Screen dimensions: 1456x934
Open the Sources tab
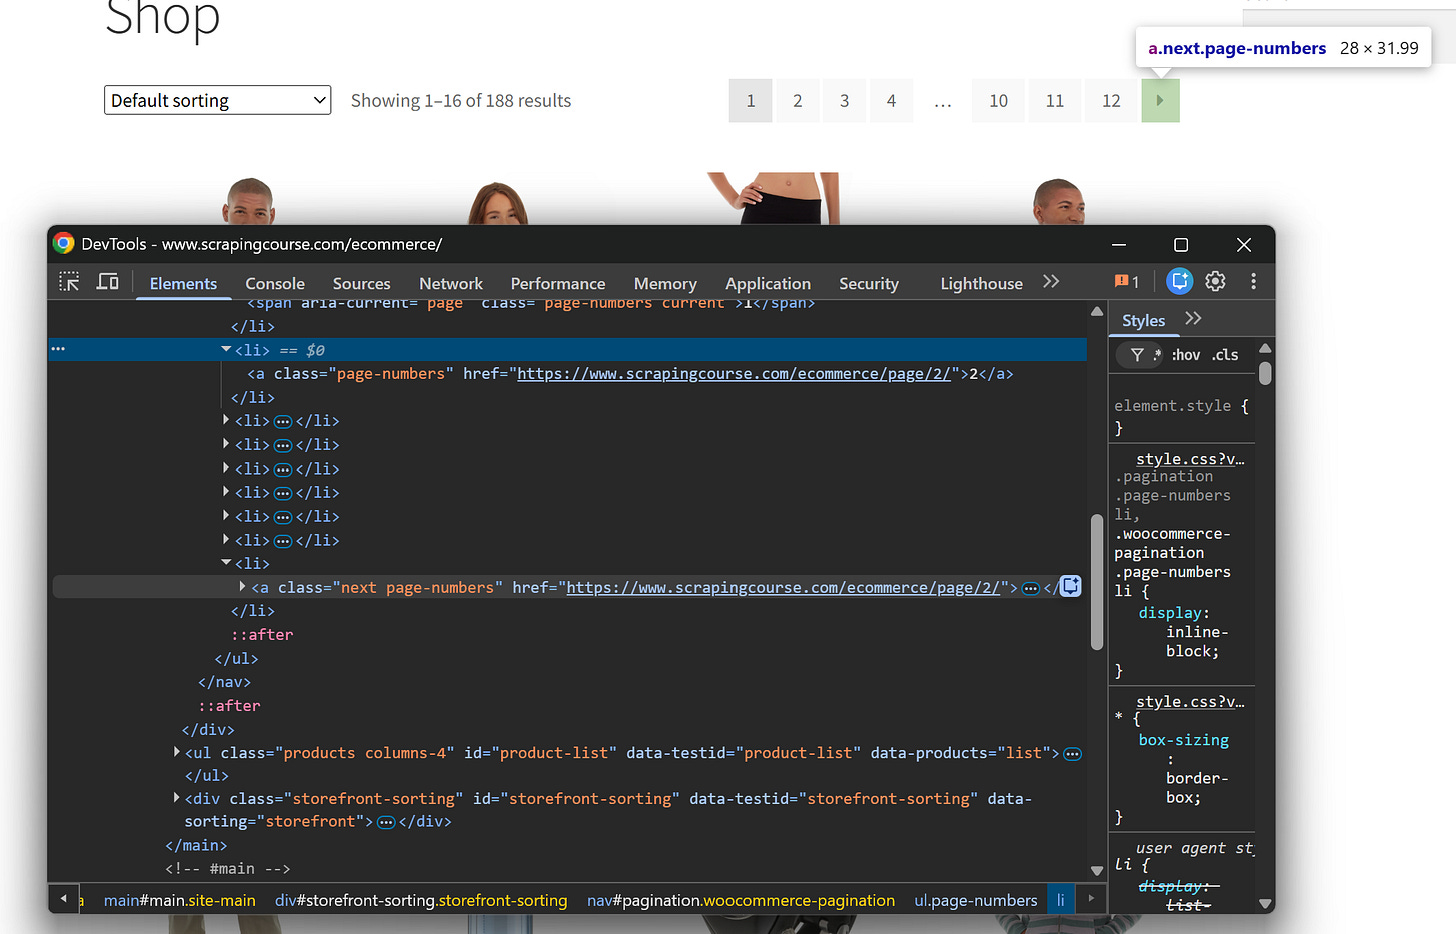click(x=361, y=283)
